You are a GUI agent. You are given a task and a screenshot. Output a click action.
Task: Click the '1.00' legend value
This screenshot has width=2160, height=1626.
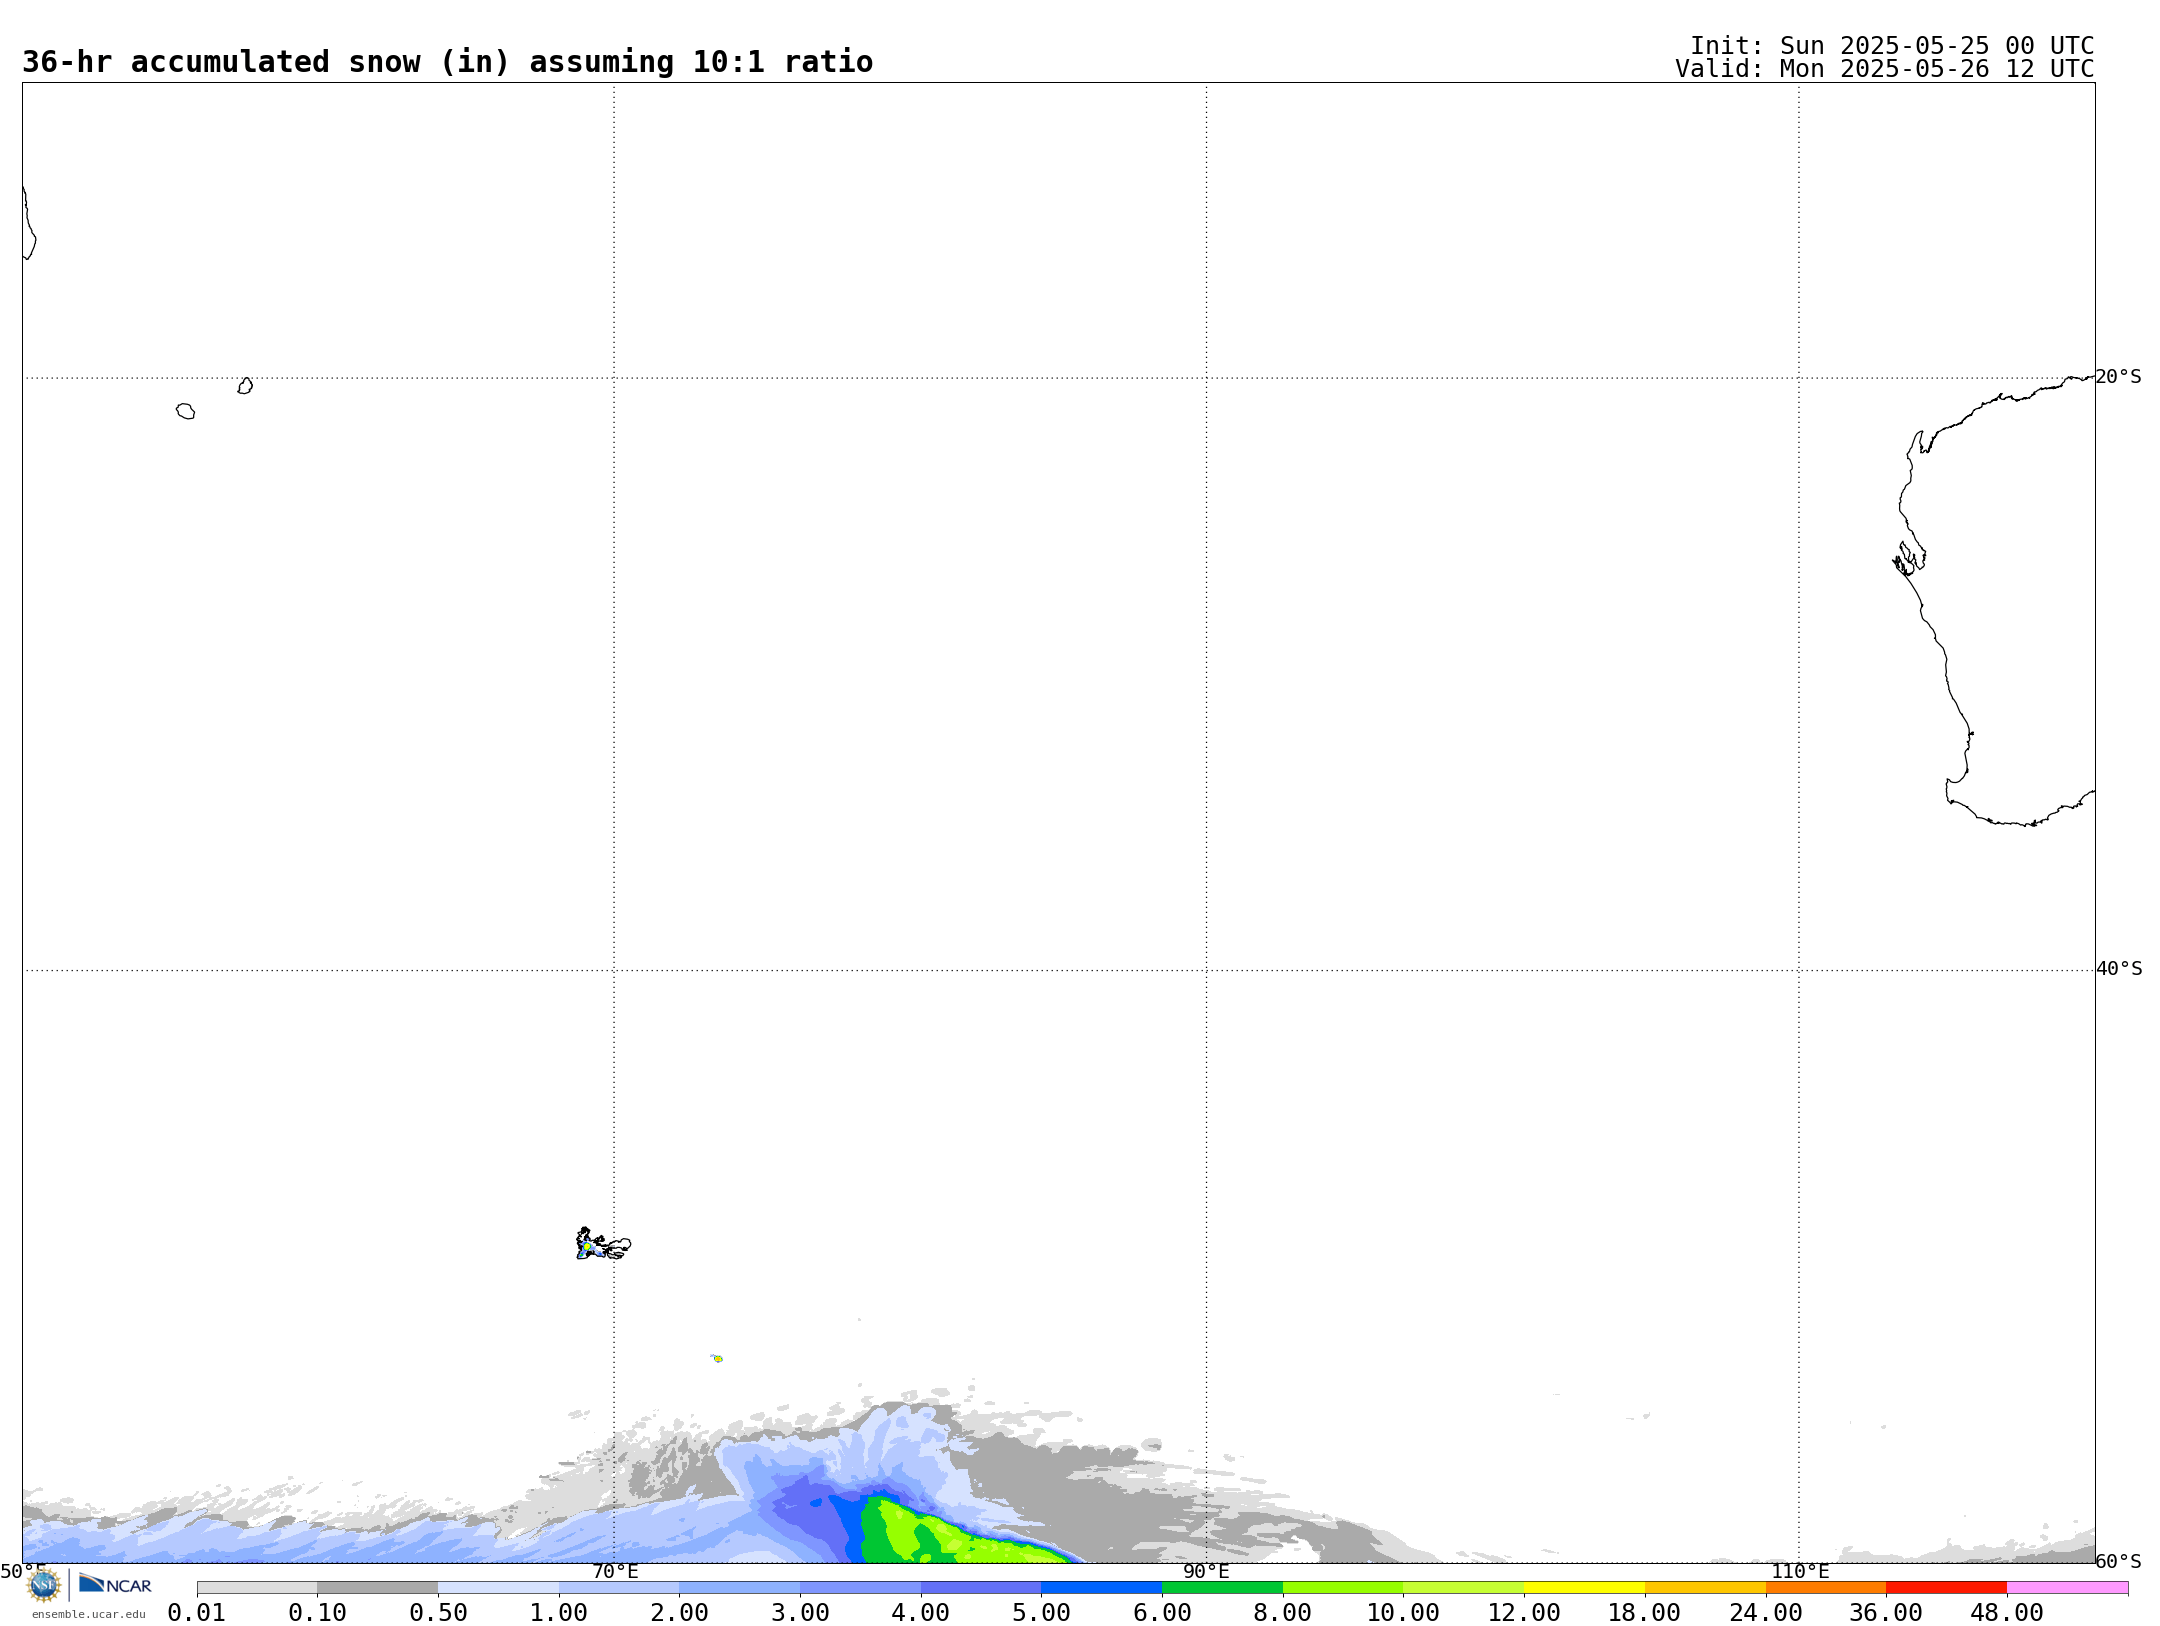coord(559,1613)
